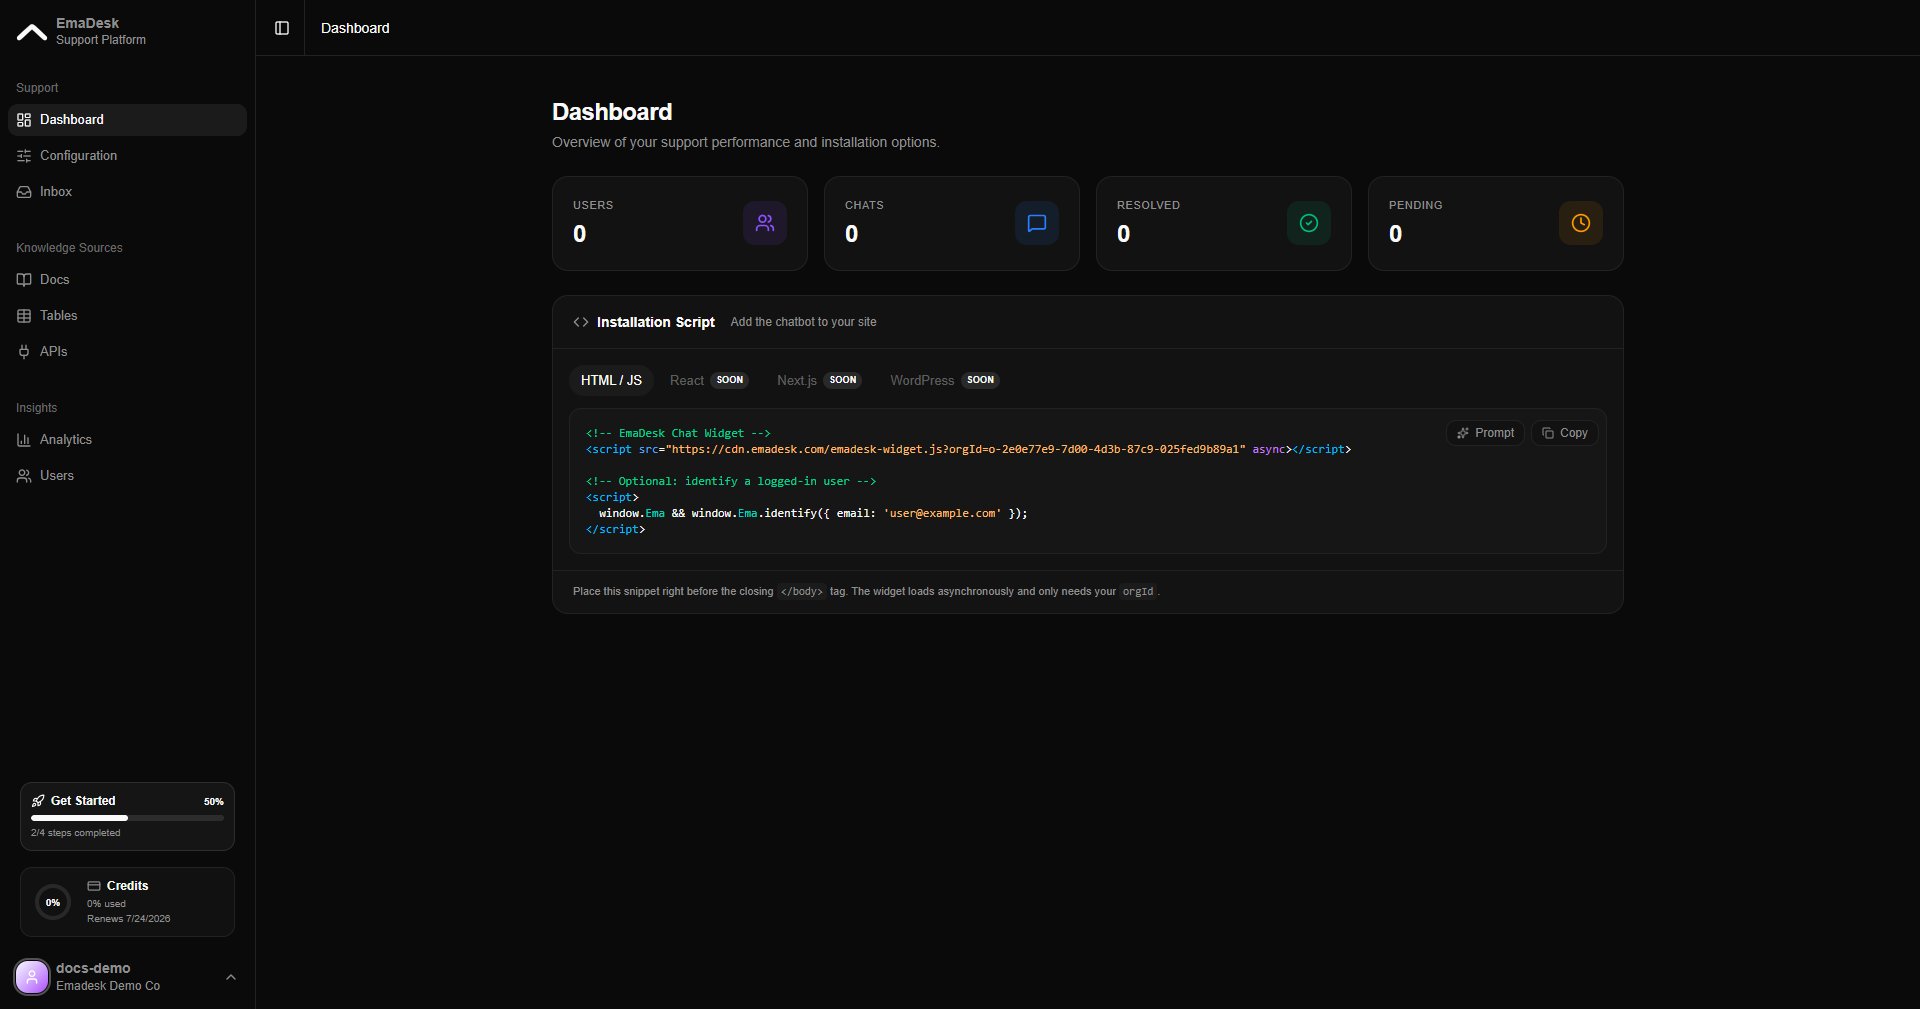Click the SOON badge next to React
The image size is (1920, 1009).
coord(730,380)
